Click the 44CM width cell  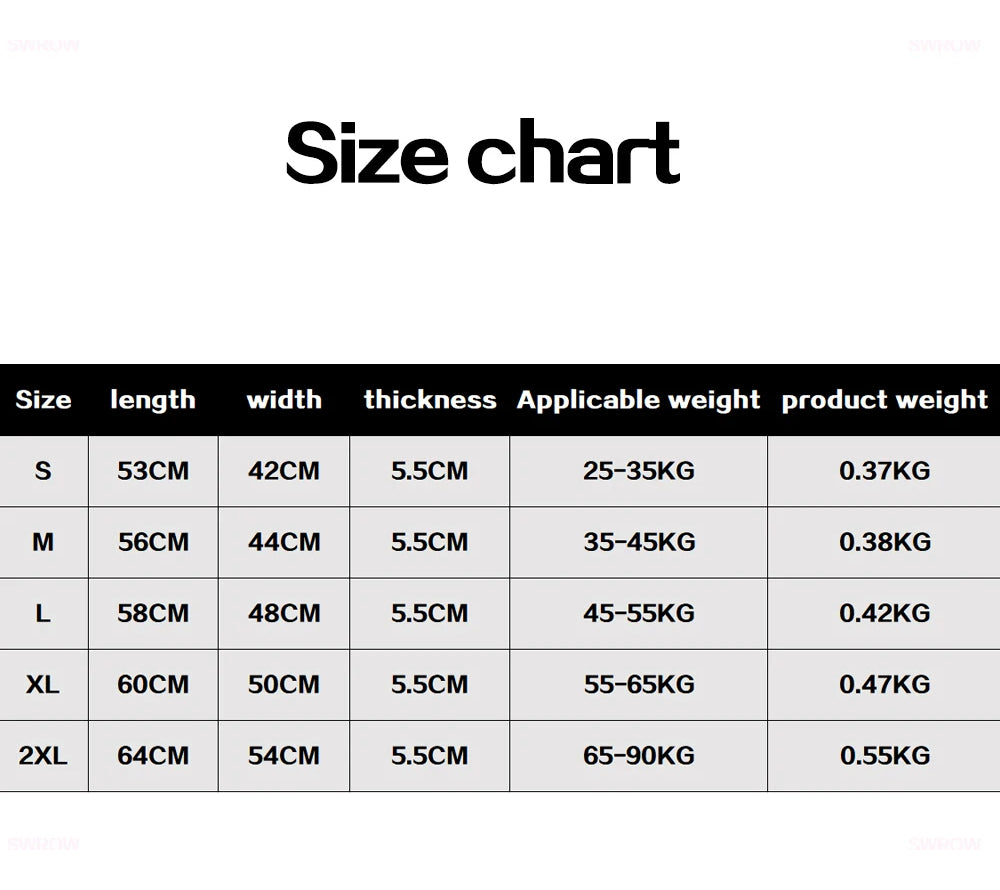[284, 542]
